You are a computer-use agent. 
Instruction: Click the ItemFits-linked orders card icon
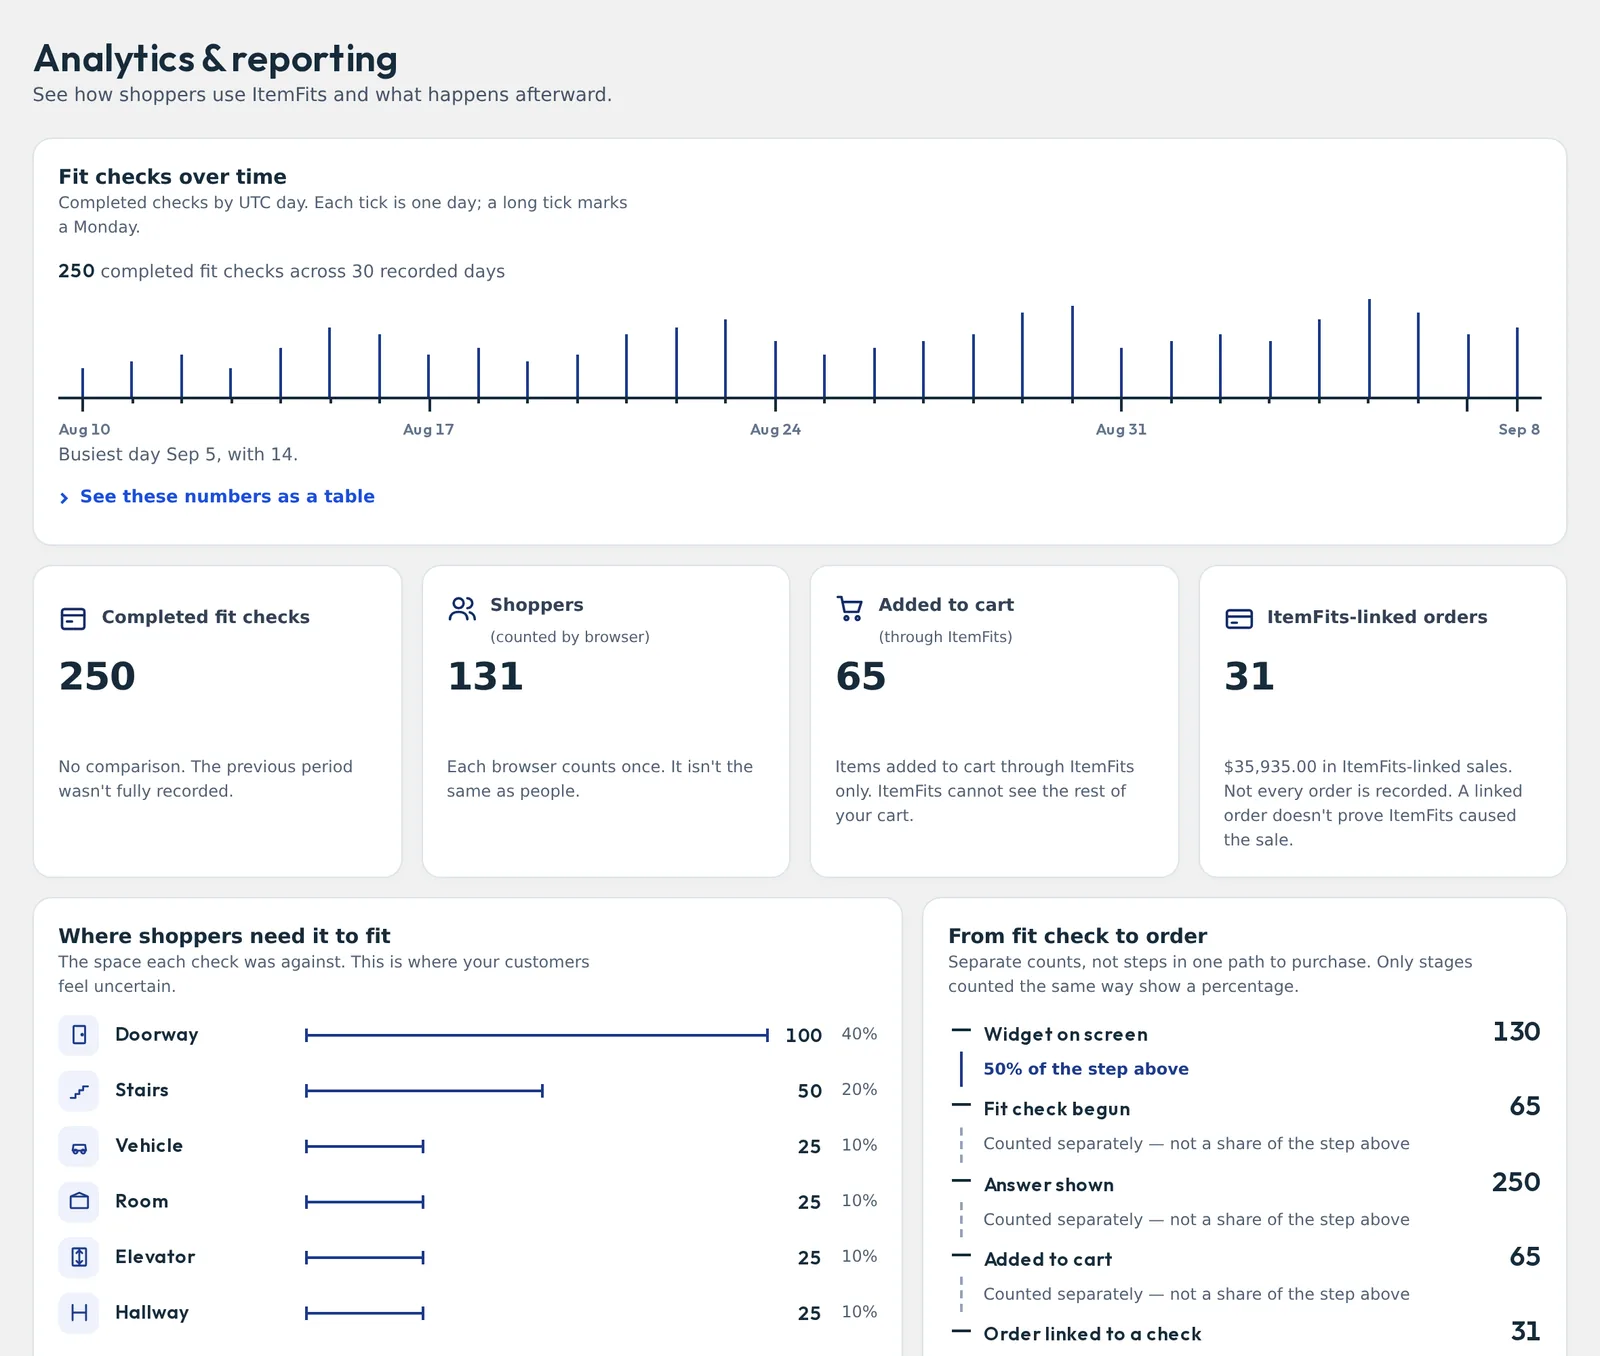point(1239,619)
